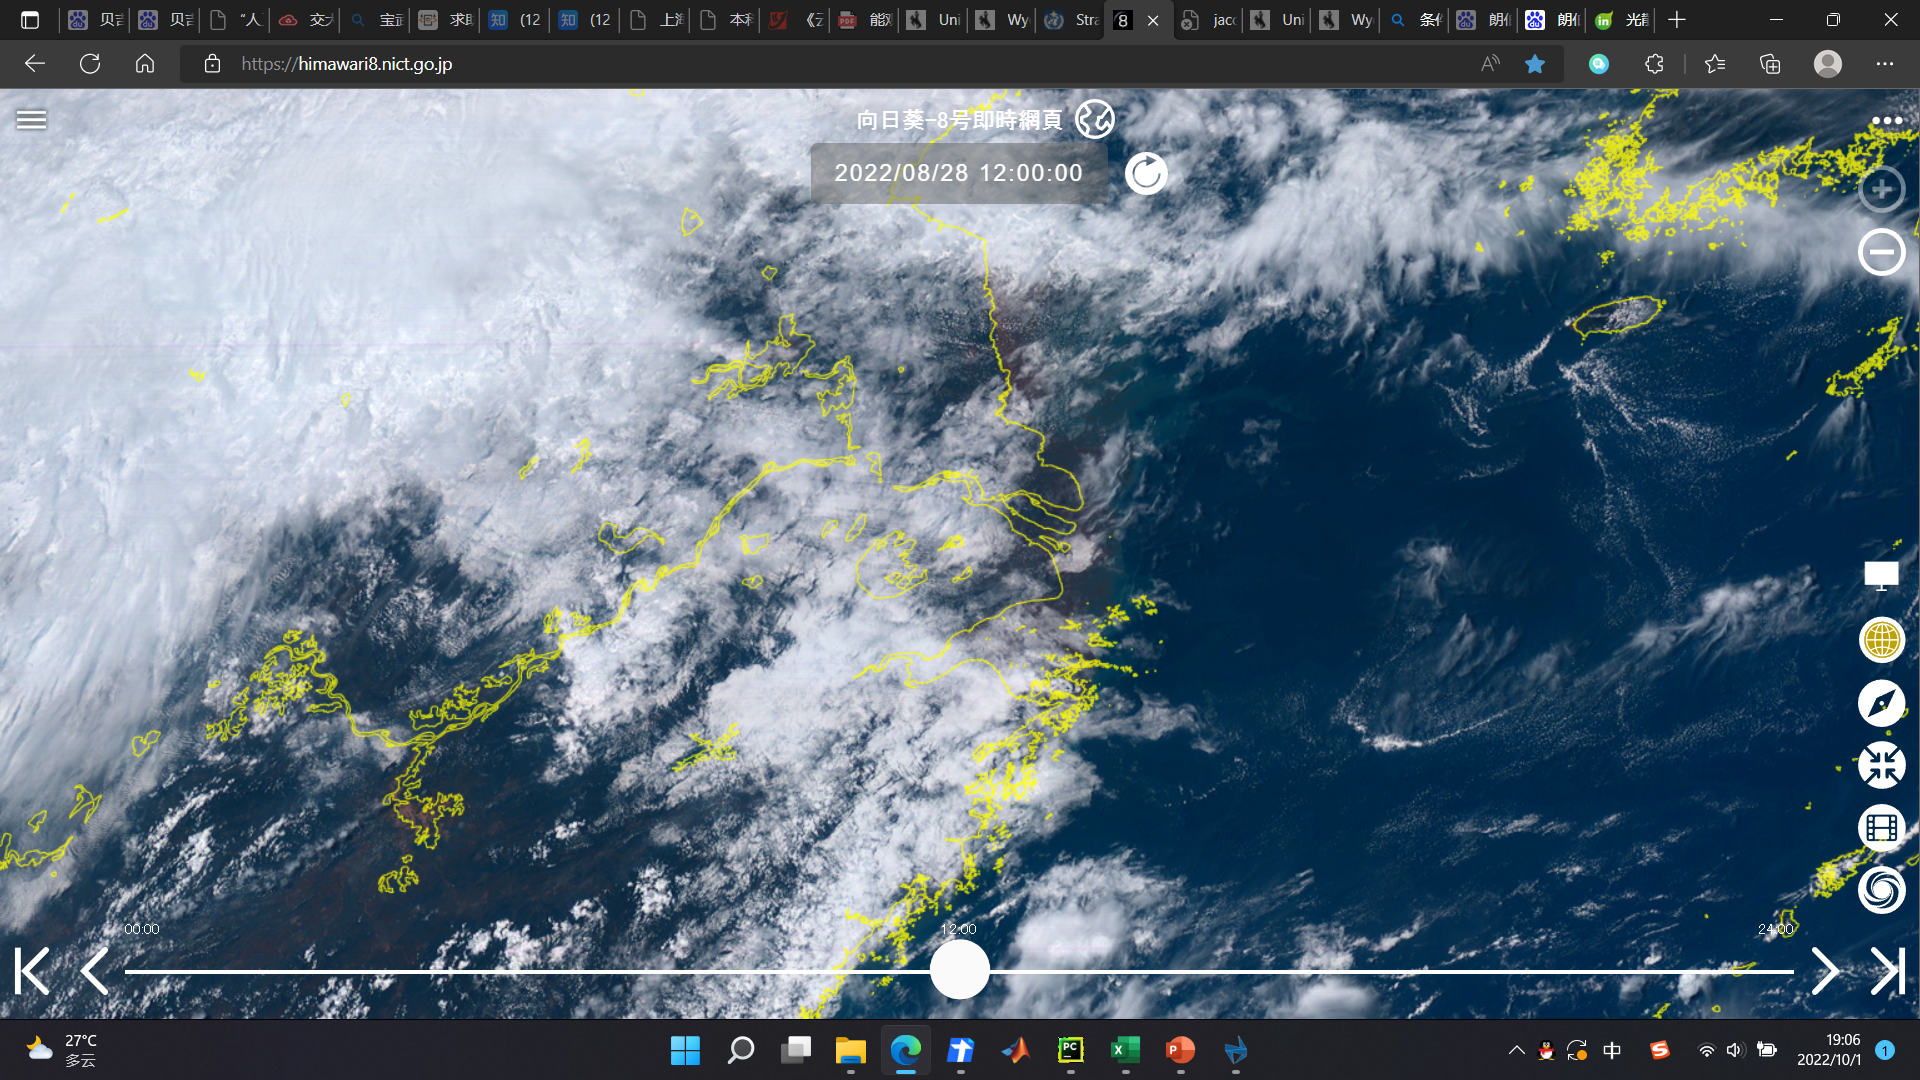Image resolution: width=1920 pixels, height=1080 pixels.
Task: Open browser settings and more ellipsis
Action: point(1885,64)
